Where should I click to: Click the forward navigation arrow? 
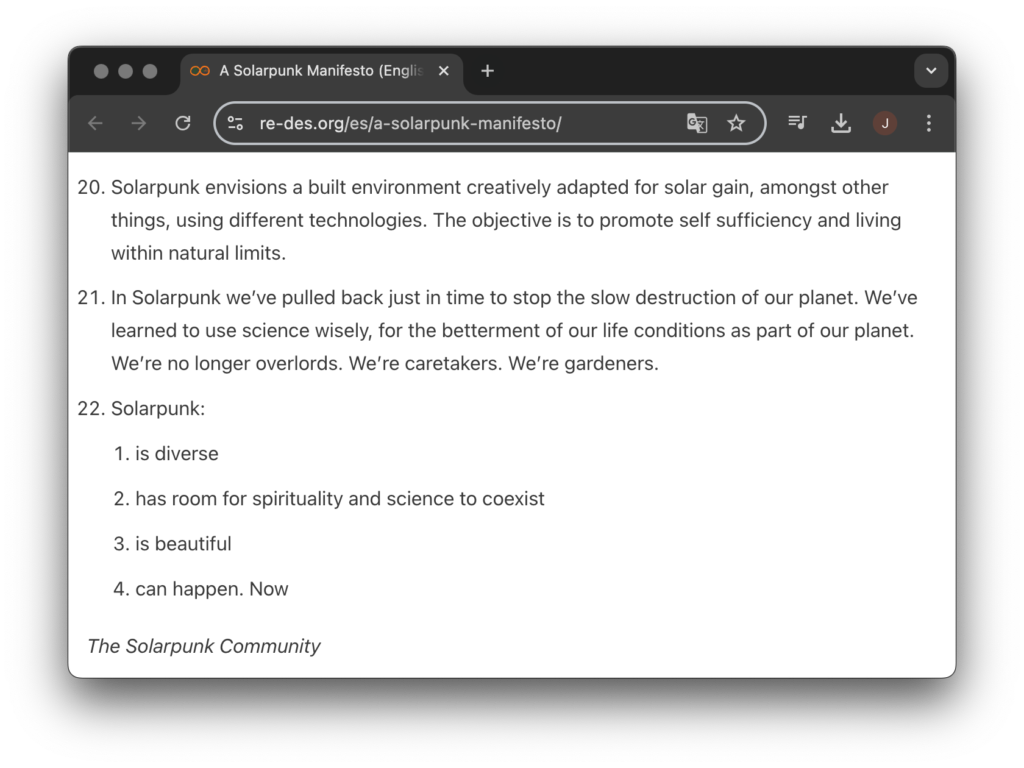[139, 123]
